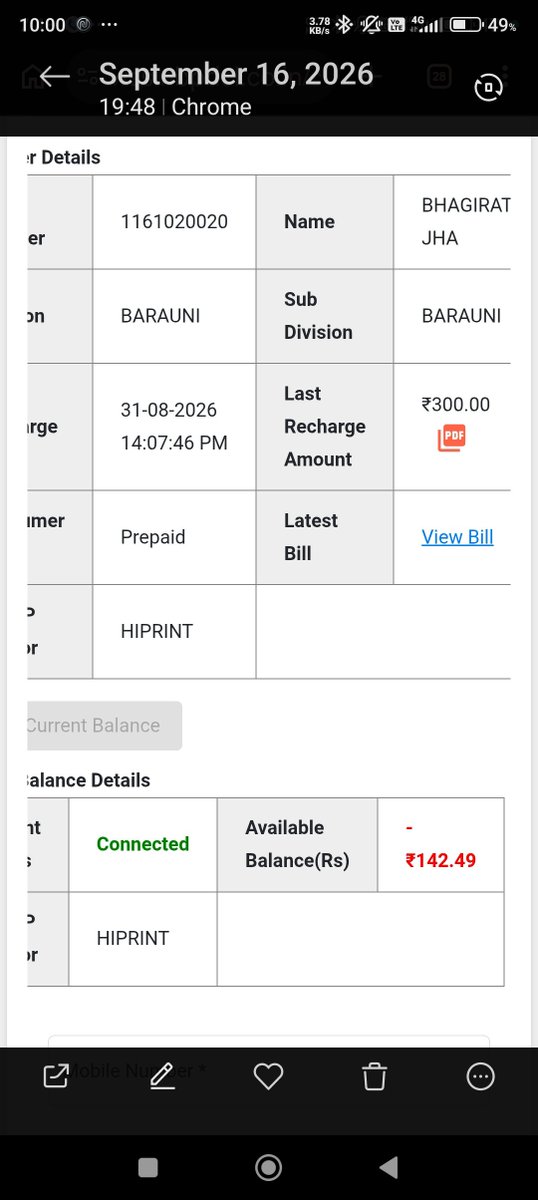
Task: Tap the square recent apps button
Action: (x=148, y=1167)
